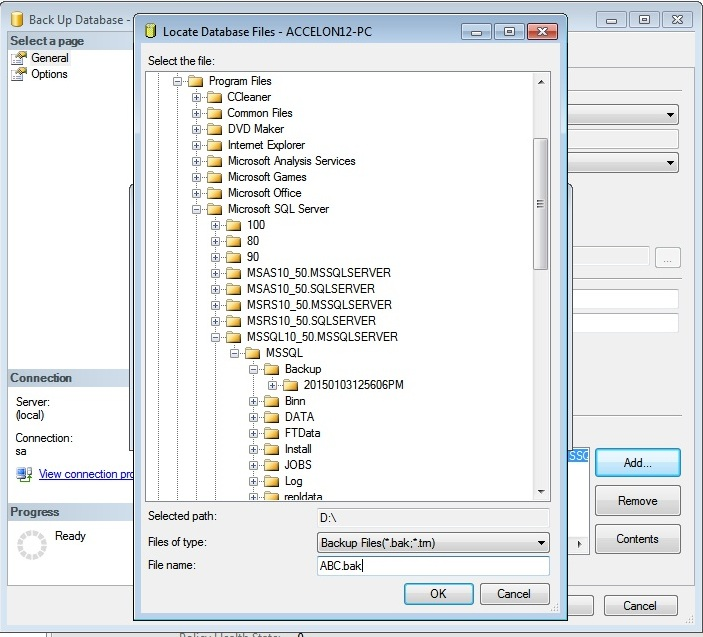Click the file tree vertical scrollbar thumb

pos(540,204)
